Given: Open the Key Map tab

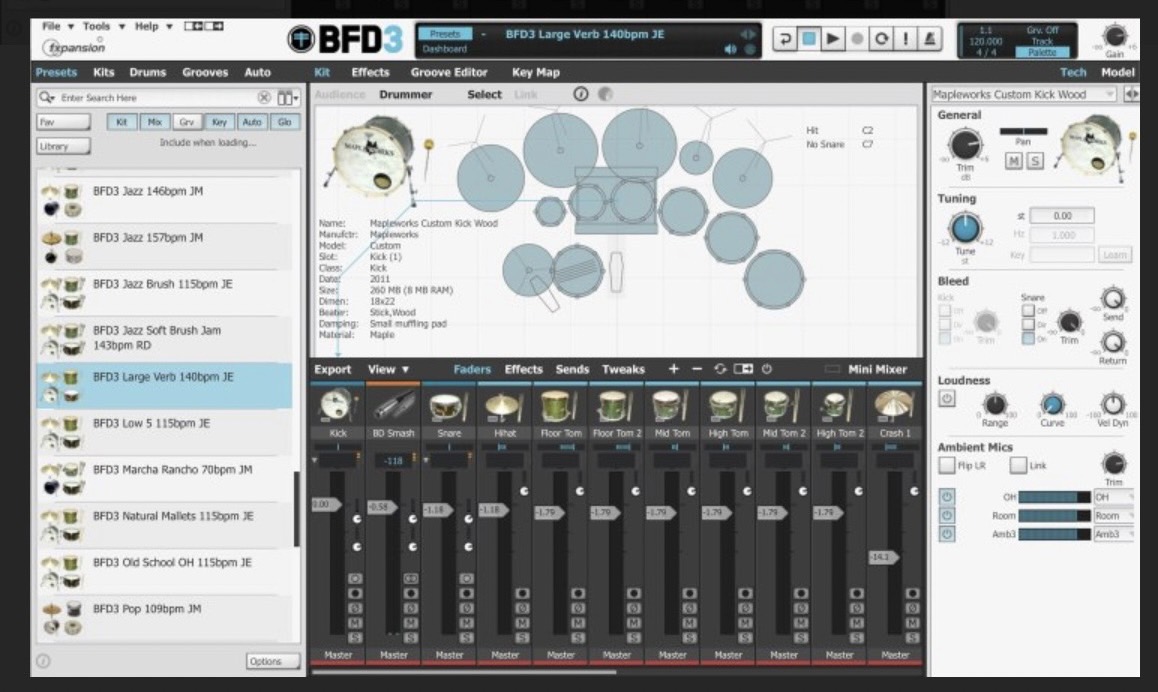Looking at the screenshot, I should [x=535, y=72].
